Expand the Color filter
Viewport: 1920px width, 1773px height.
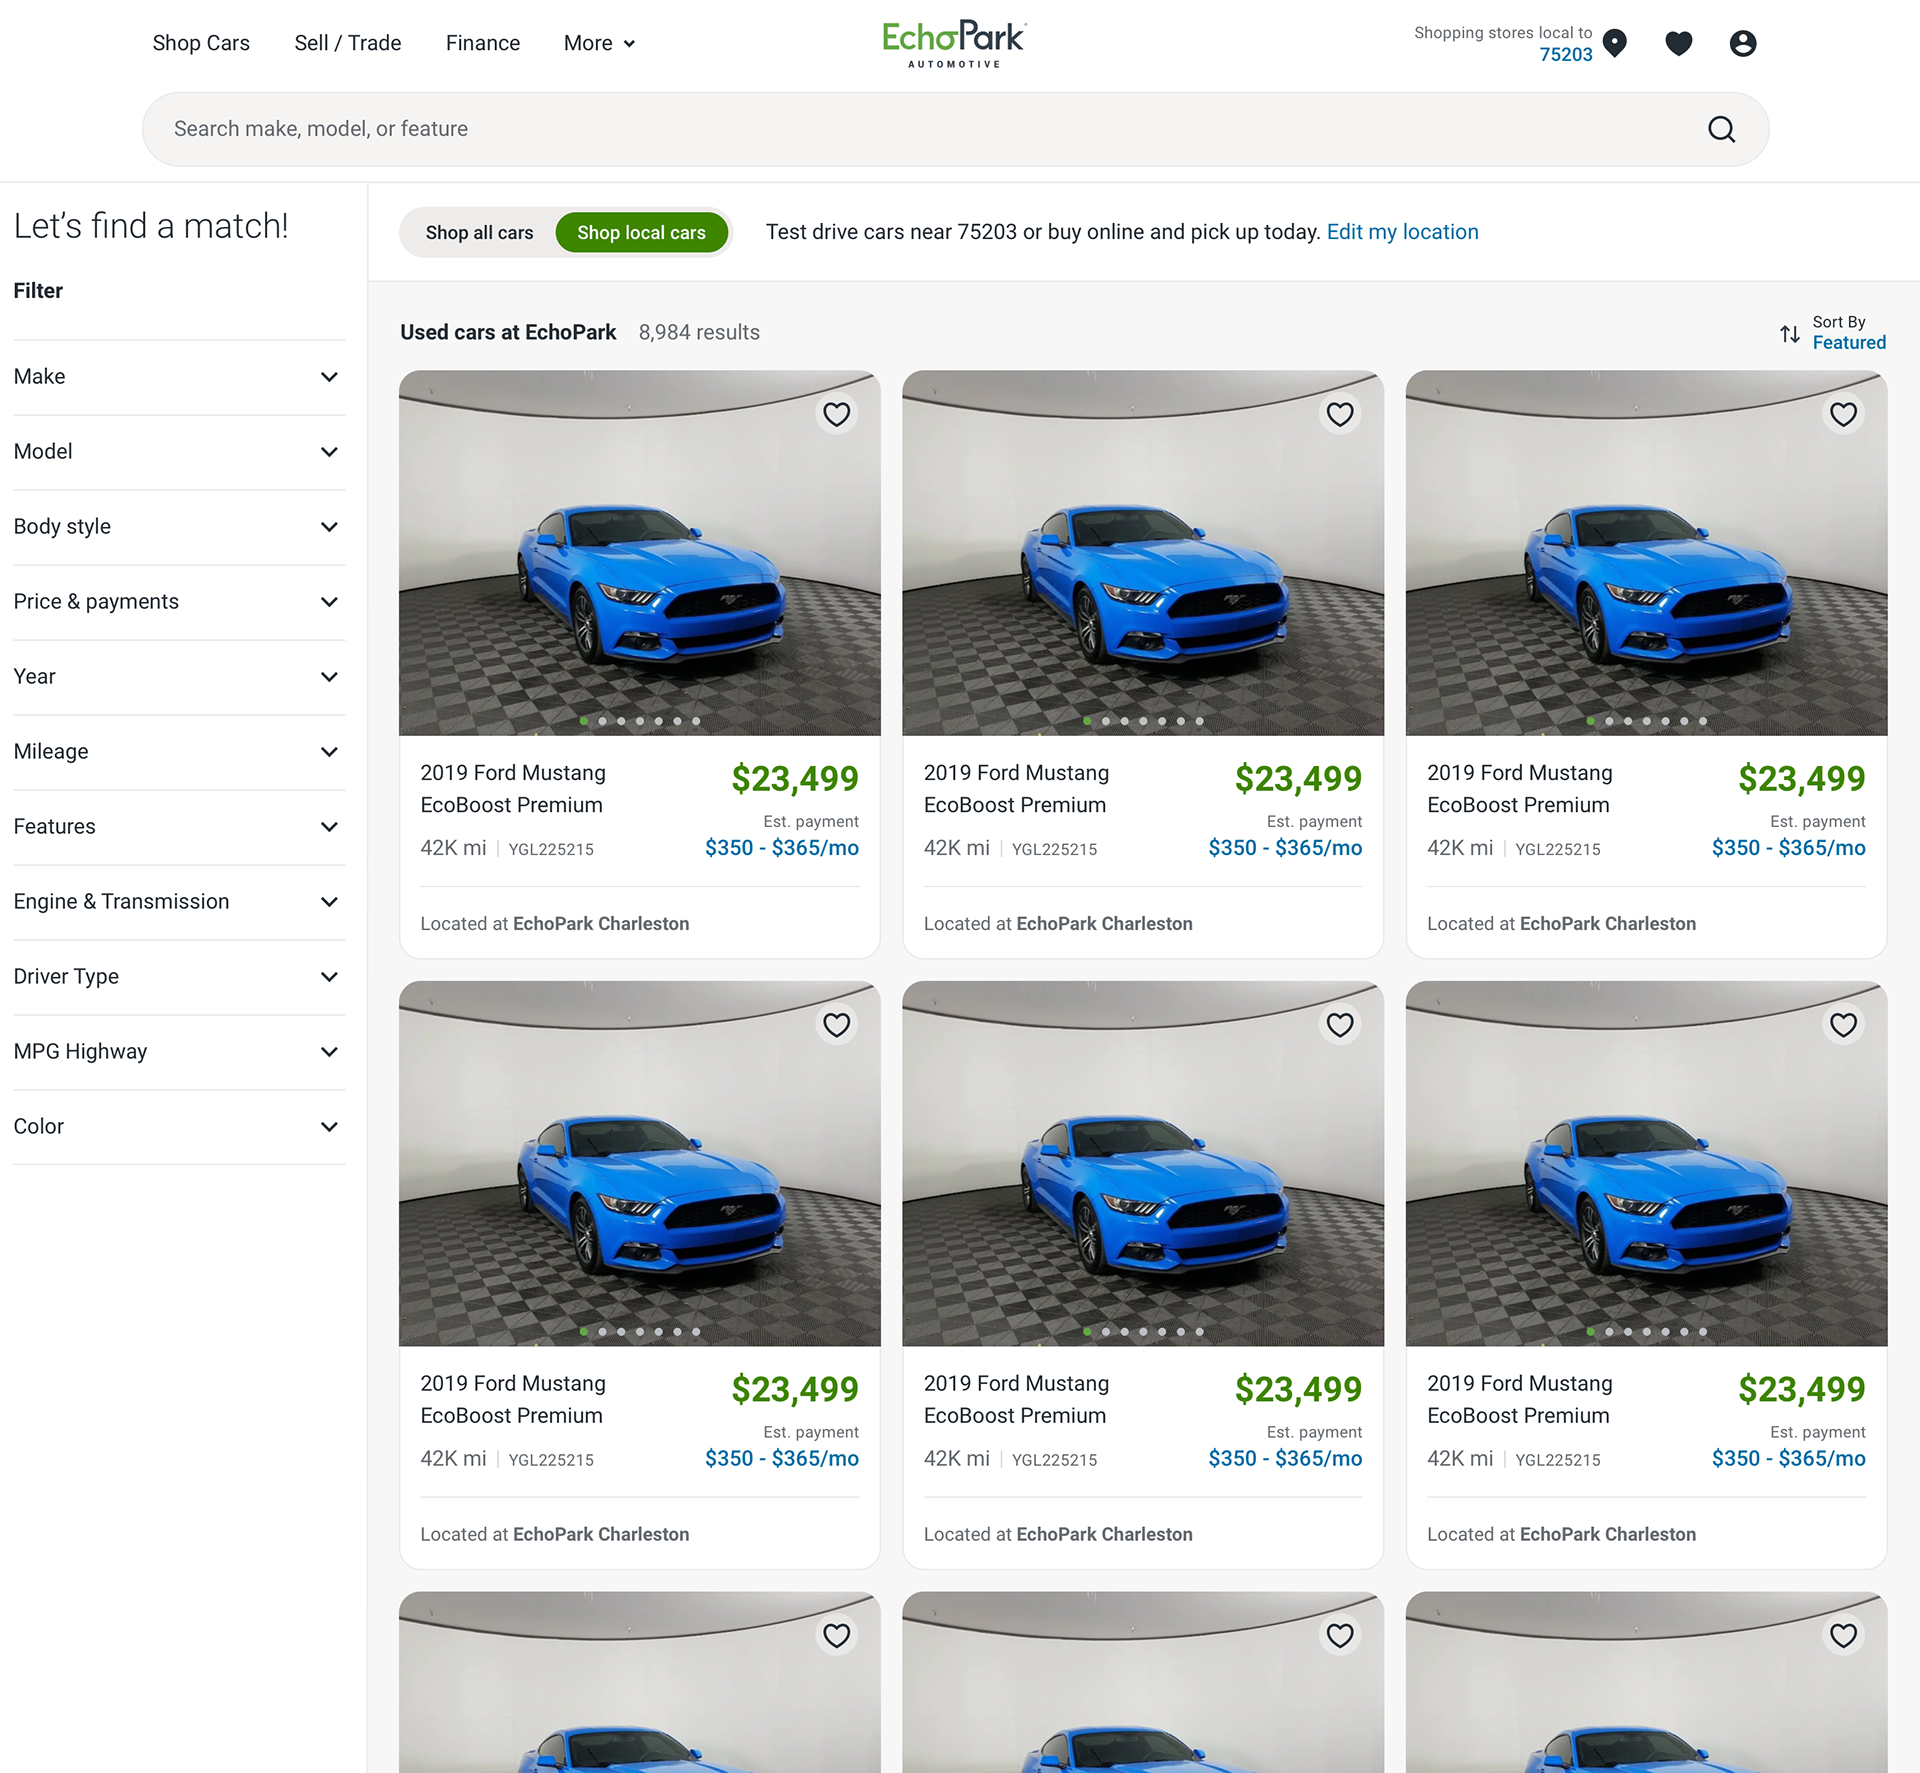[x=179, y=1127]
